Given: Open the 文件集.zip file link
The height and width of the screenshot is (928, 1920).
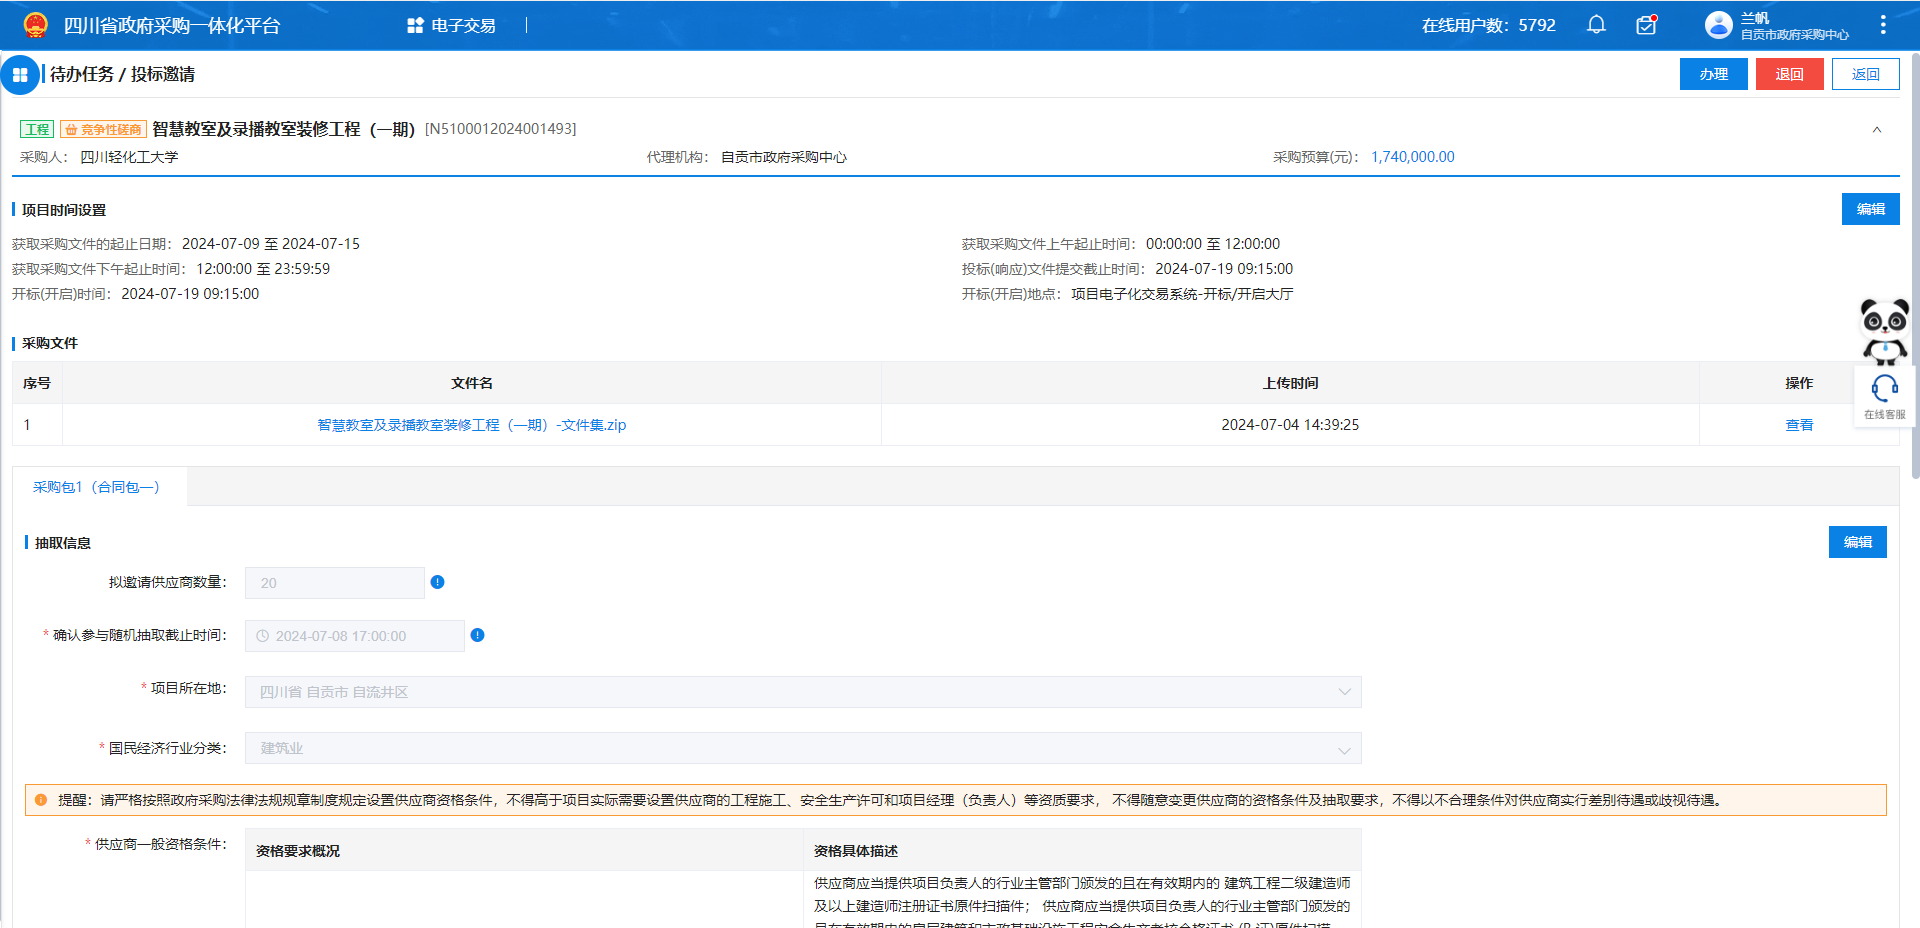Looking at the screenshot, I should 471,425.
